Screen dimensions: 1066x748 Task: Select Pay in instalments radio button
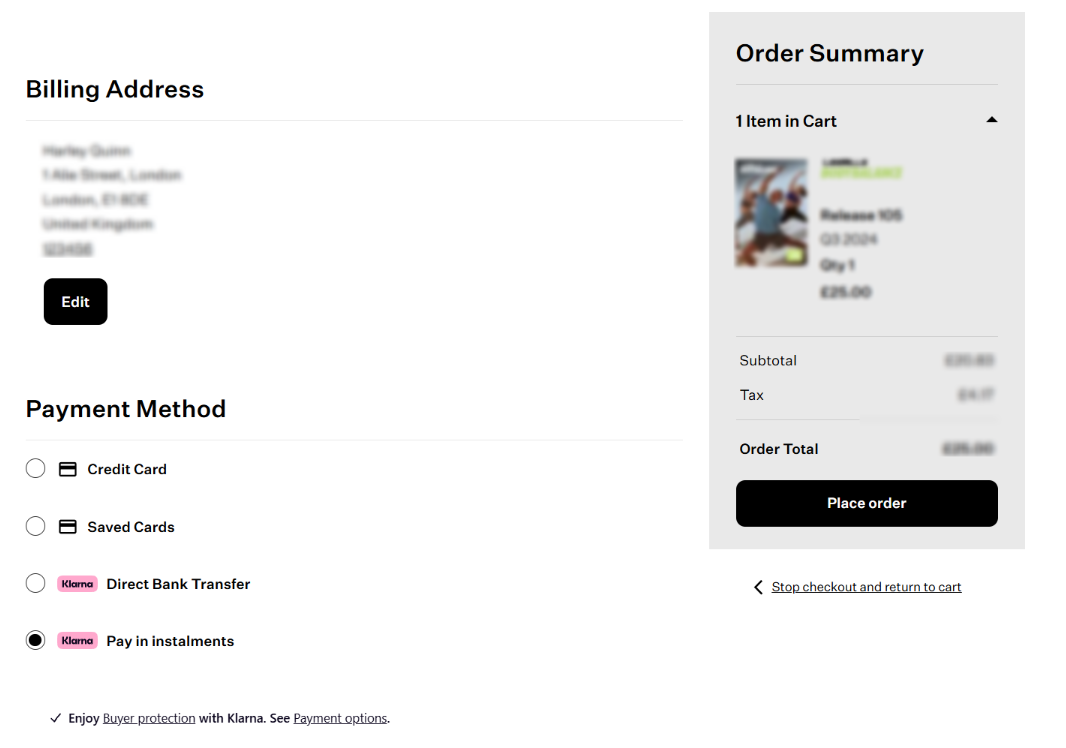[x=36, y=641]
